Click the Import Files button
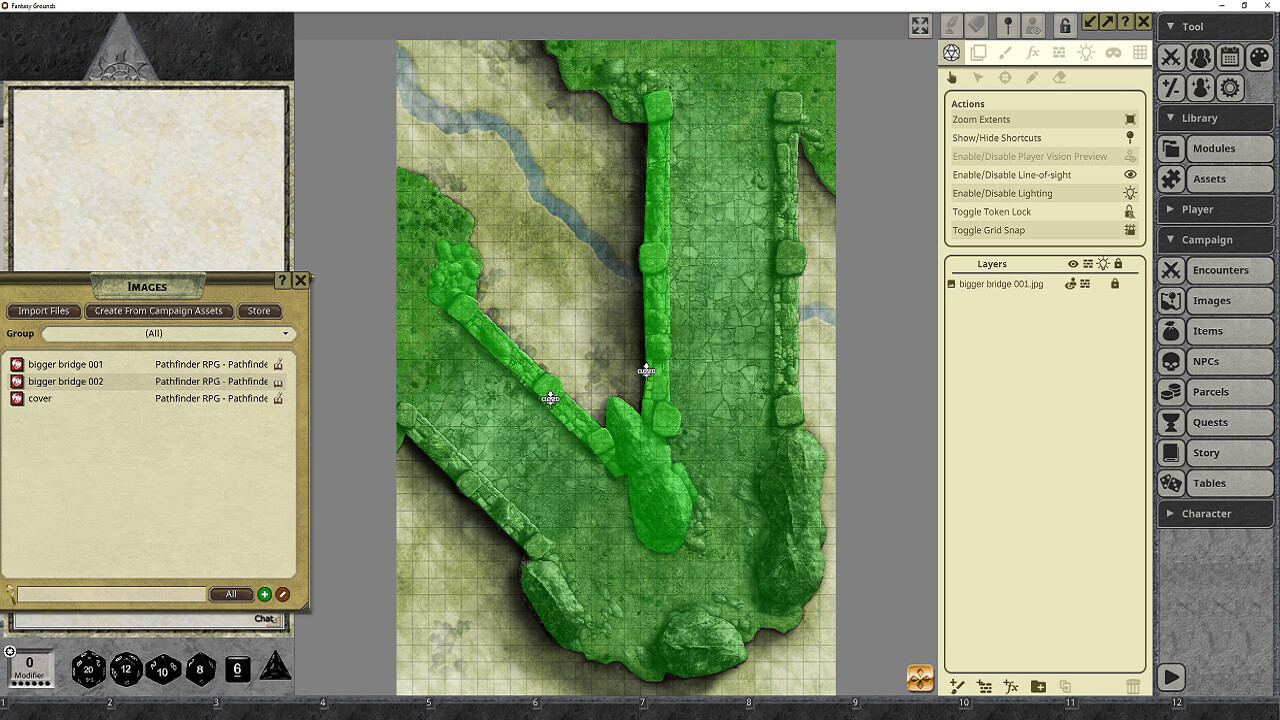This screenshot has width=1280, height=720. [43, 311]
